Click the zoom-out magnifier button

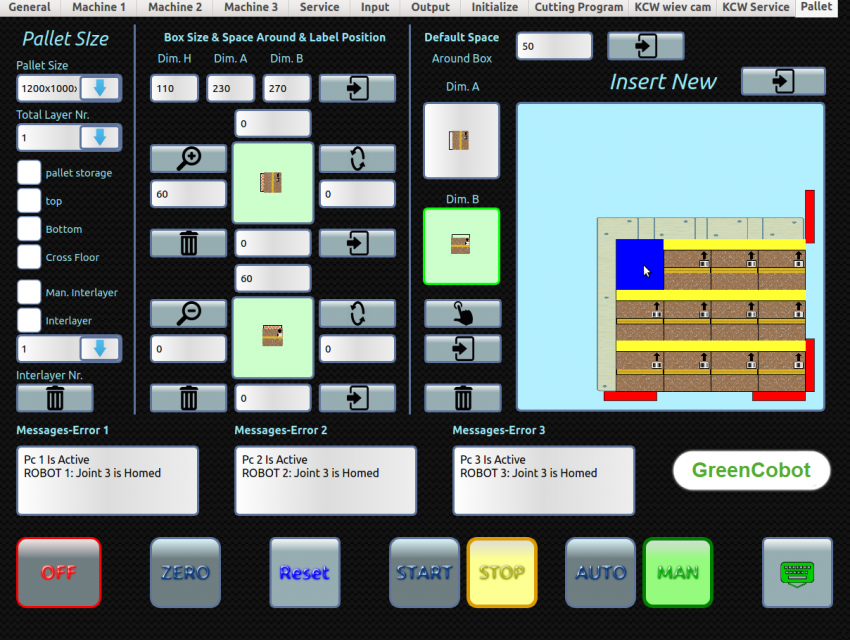point(188,313)
